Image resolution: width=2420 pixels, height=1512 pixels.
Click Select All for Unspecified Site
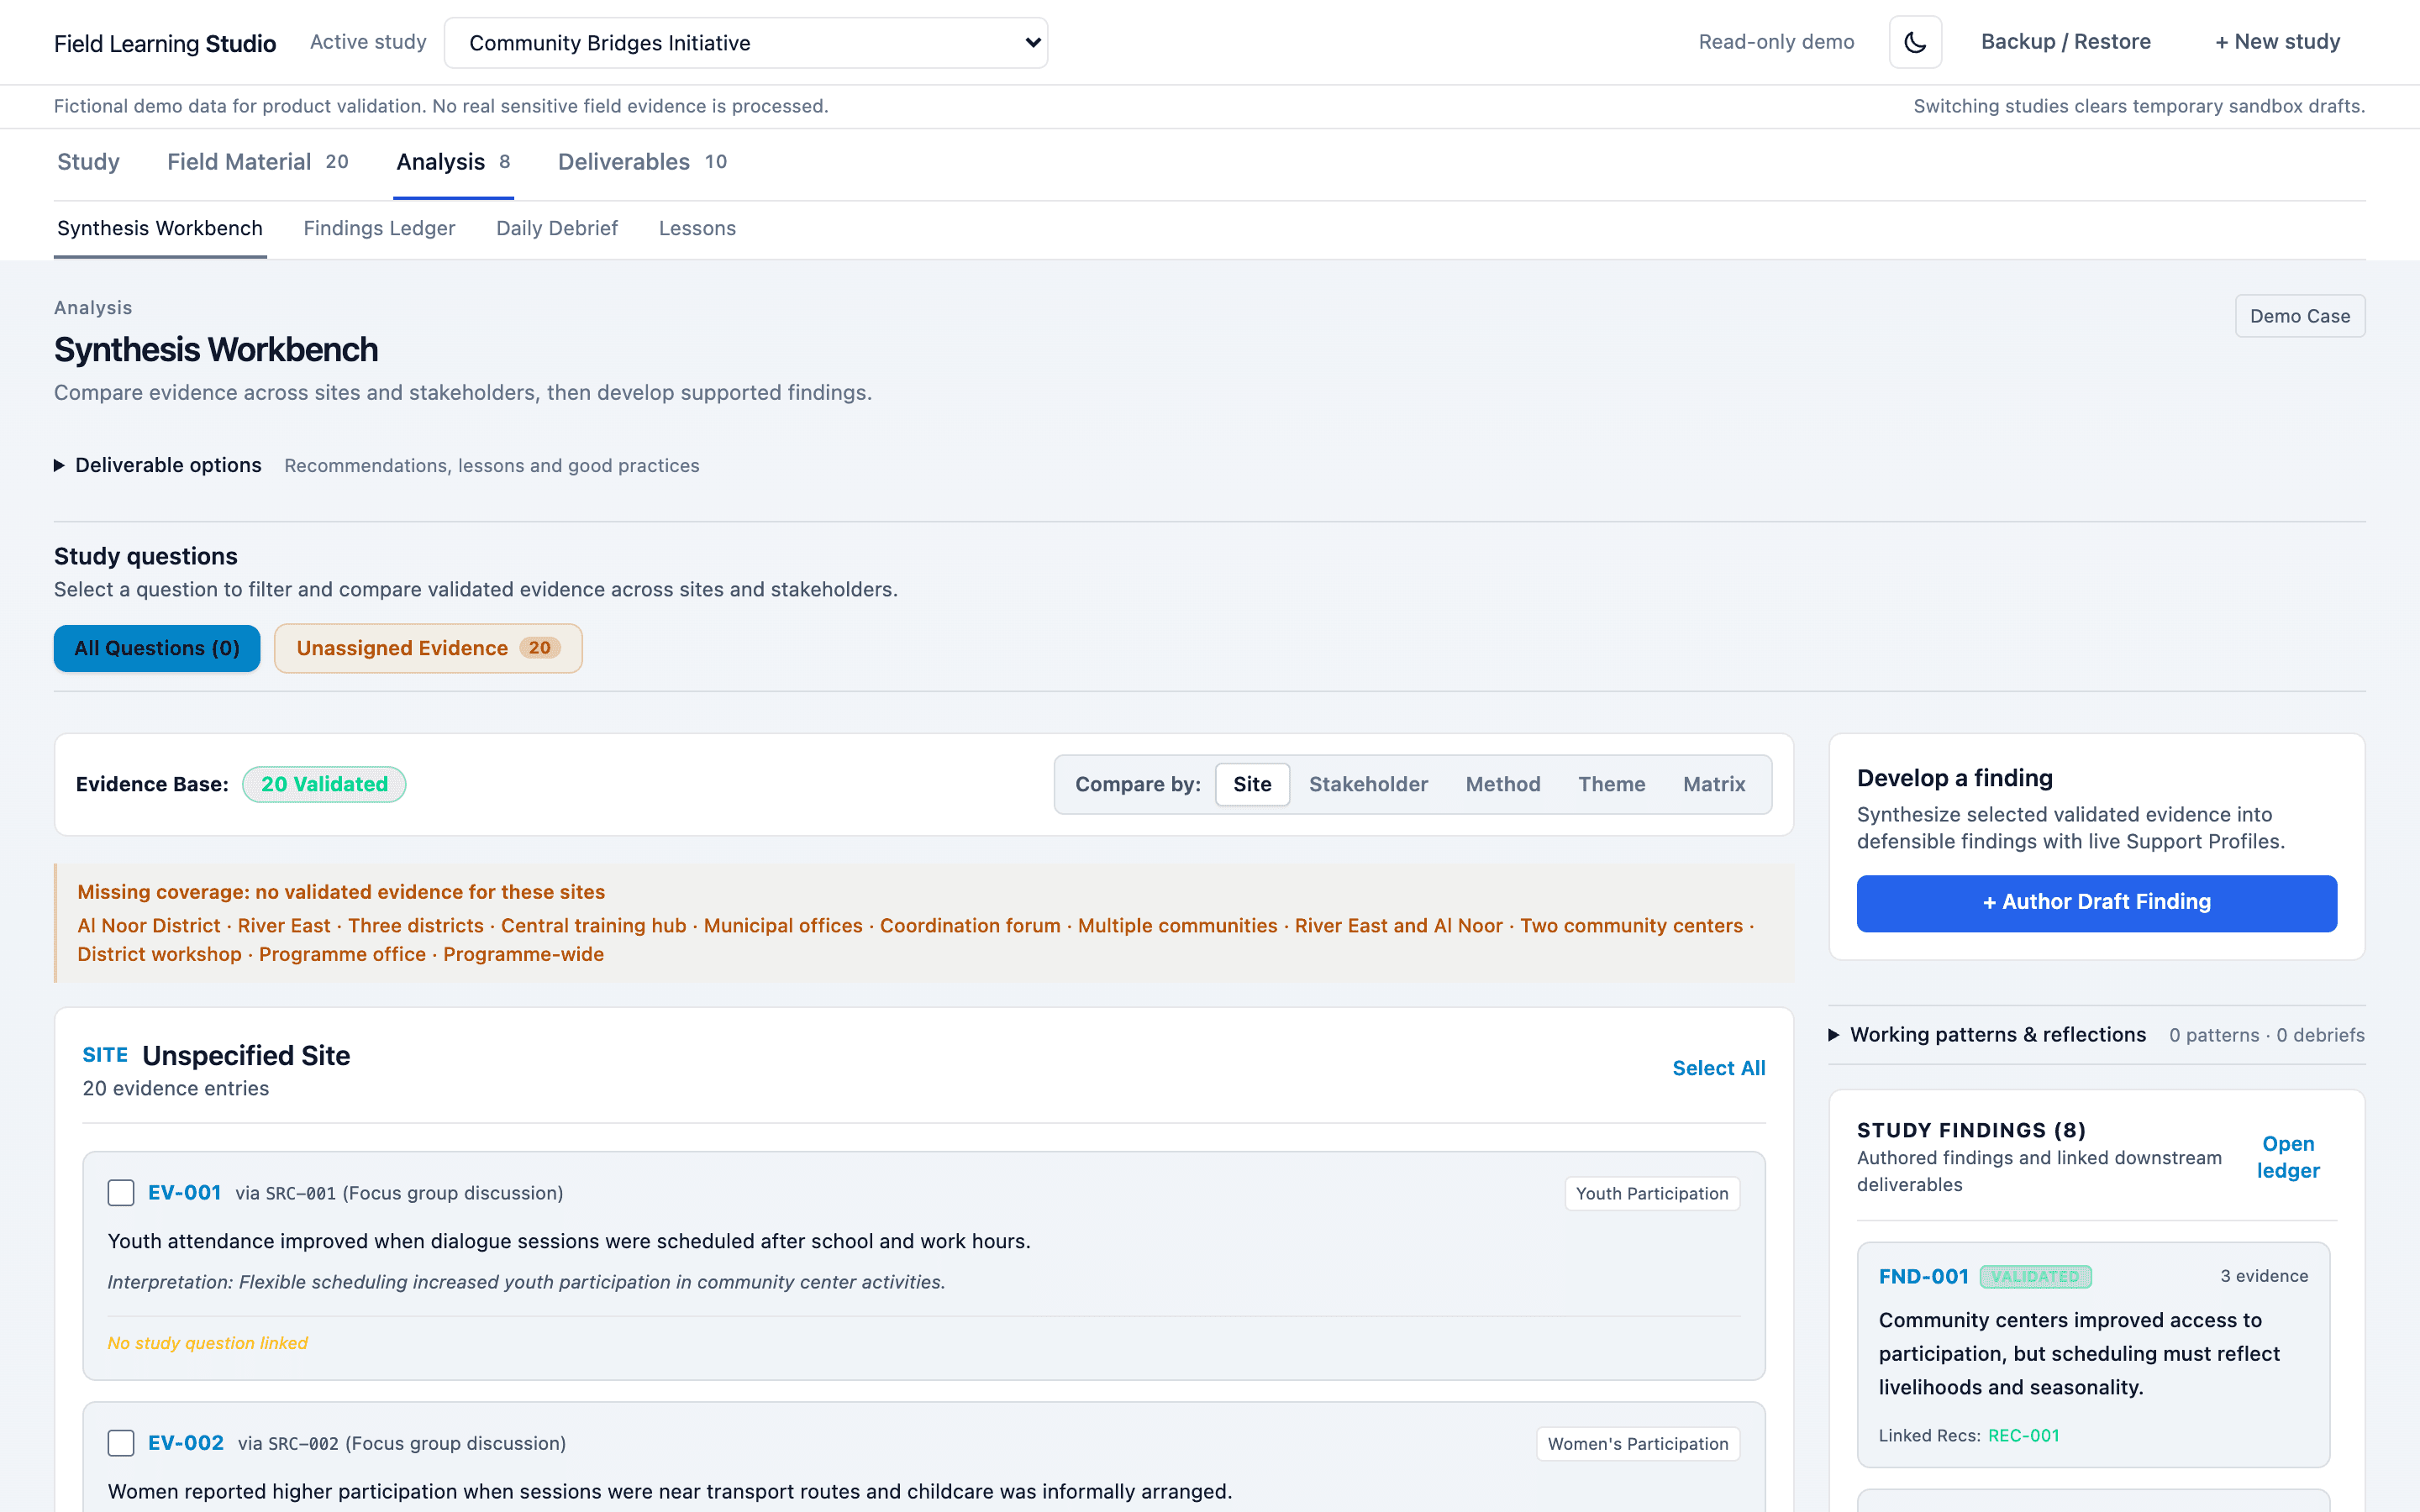click(x=1719, y=1068)
